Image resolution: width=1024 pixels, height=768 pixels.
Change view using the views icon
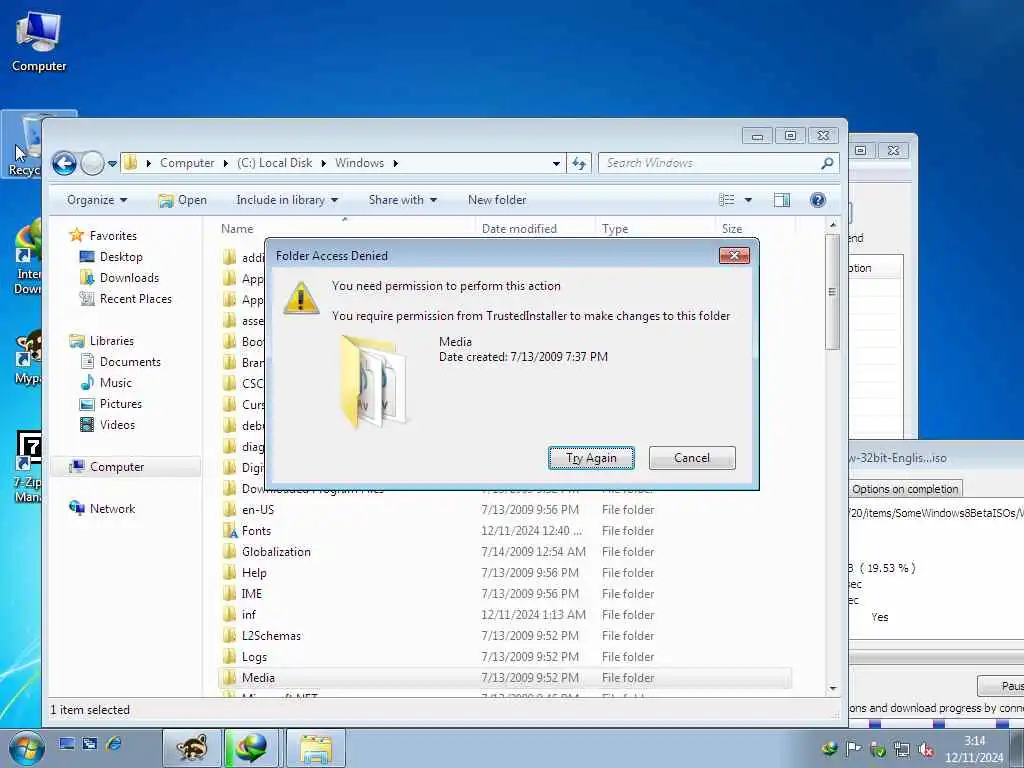tap(726, 200)
